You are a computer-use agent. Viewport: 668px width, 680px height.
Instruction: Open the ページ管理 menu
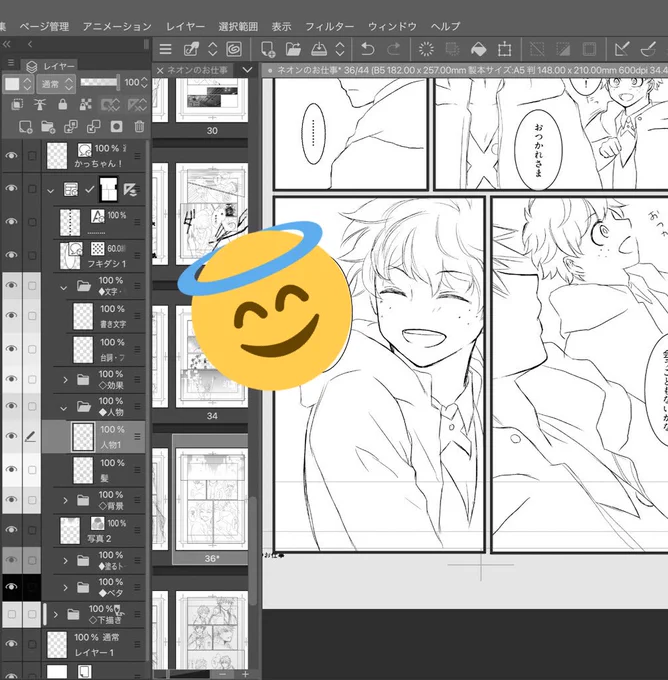[x=44, y=26]
